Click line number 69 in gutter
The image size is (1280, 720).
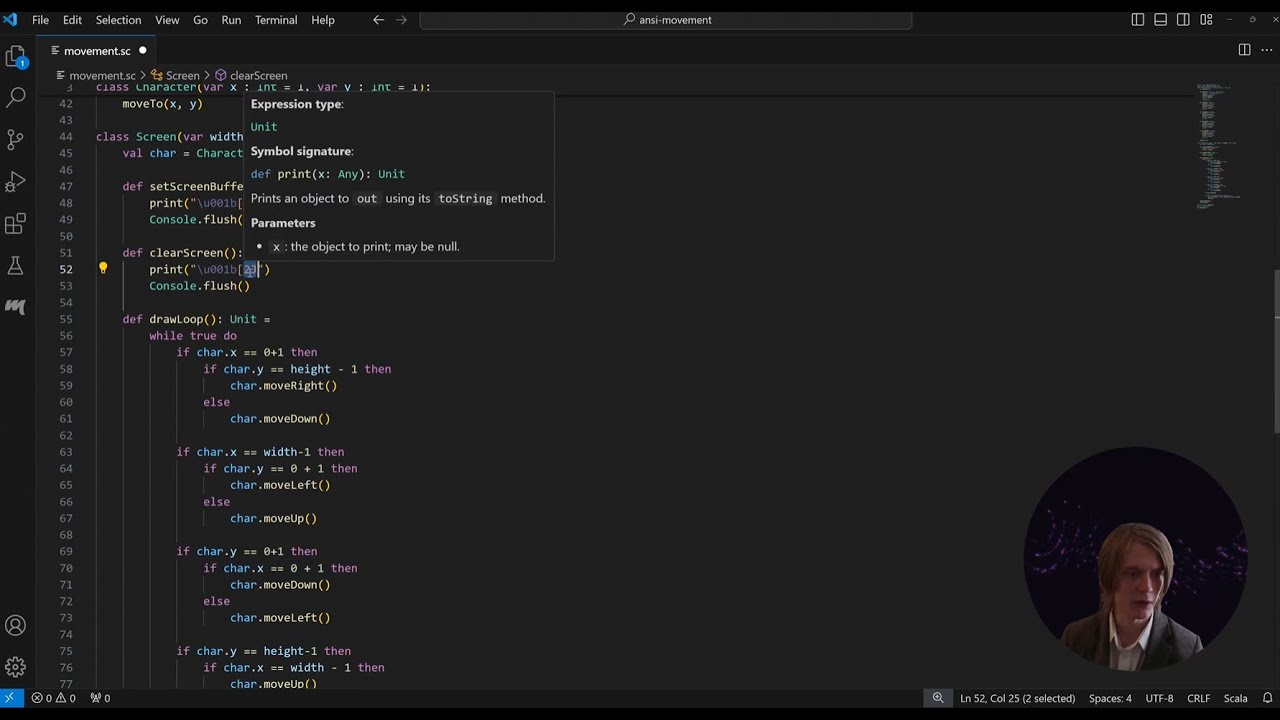tap(65, 551)
